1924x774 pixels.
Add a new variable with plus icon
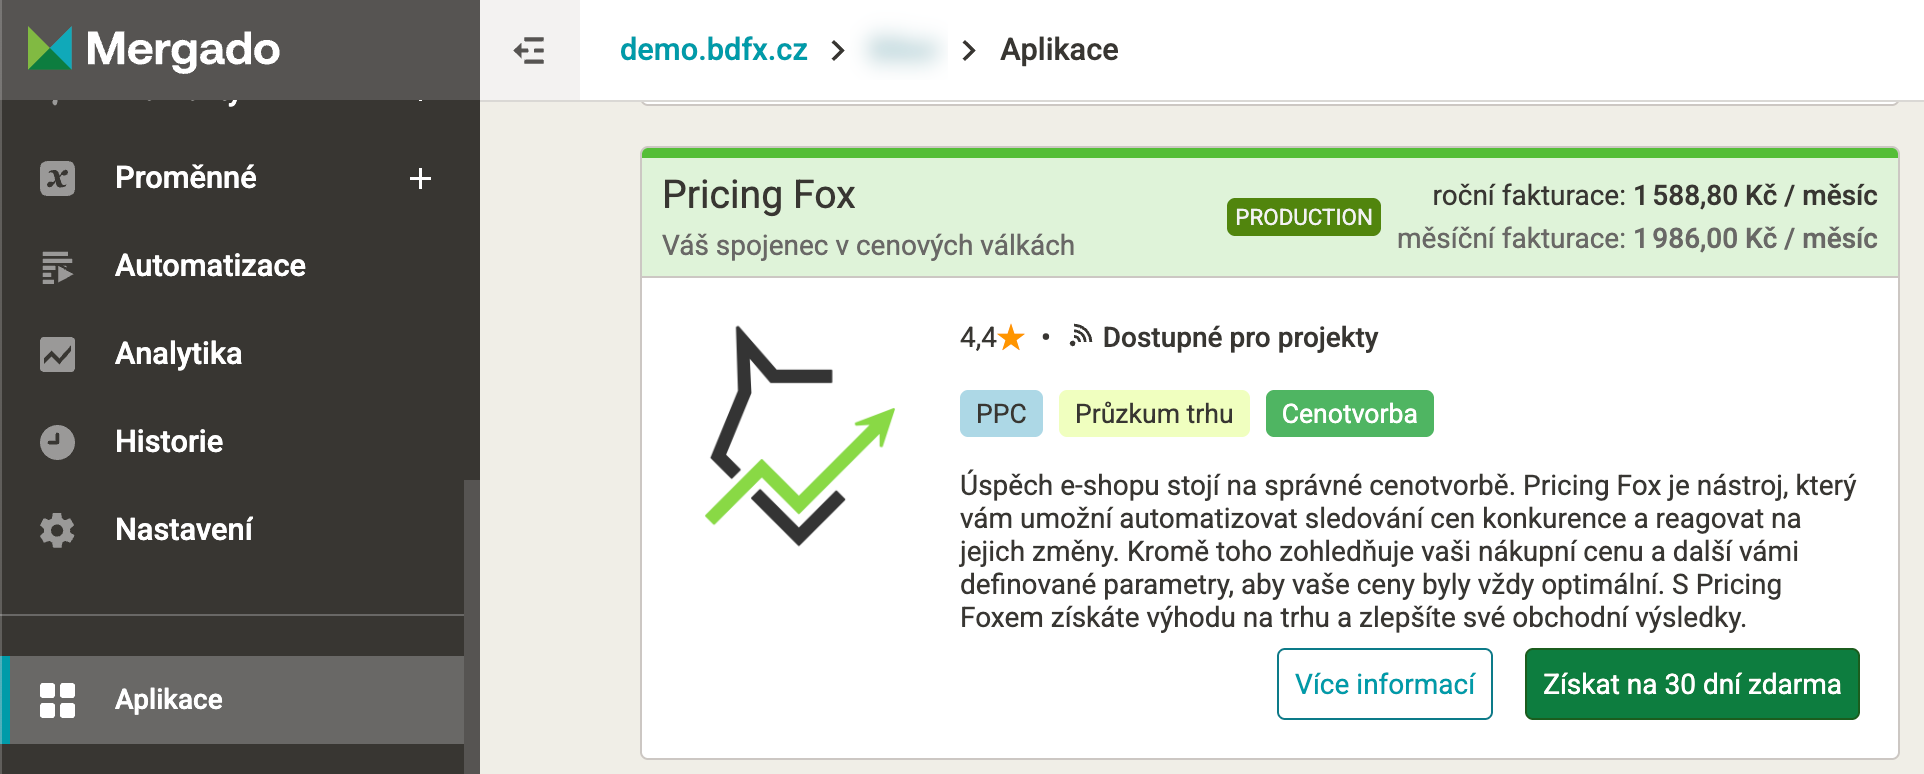(x=420, y=179)
